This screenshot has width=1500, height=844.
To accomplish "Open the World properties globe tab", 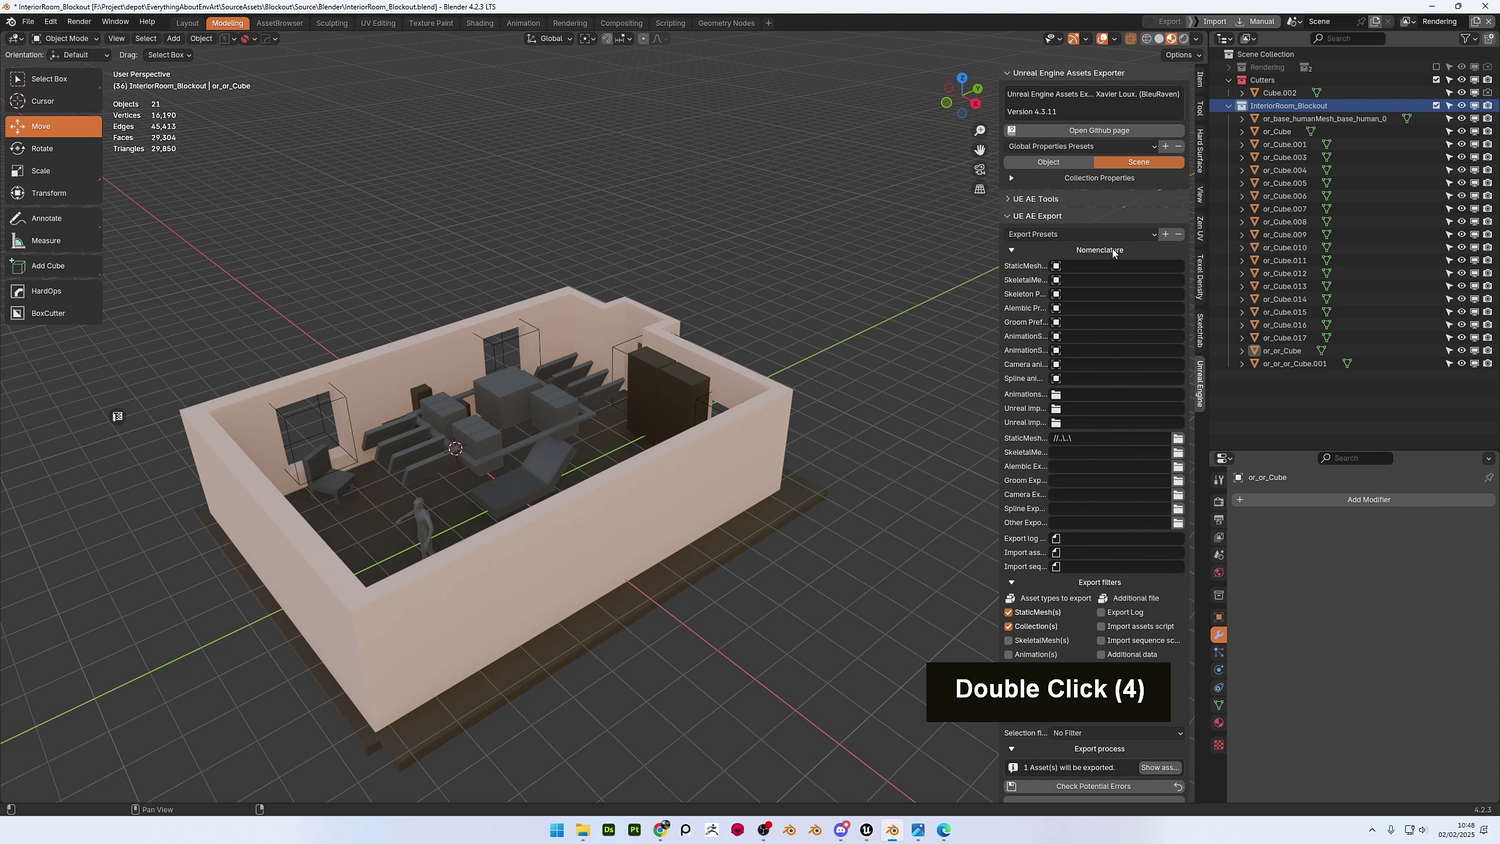I will pyautogui.click(x=1219, y=573).
